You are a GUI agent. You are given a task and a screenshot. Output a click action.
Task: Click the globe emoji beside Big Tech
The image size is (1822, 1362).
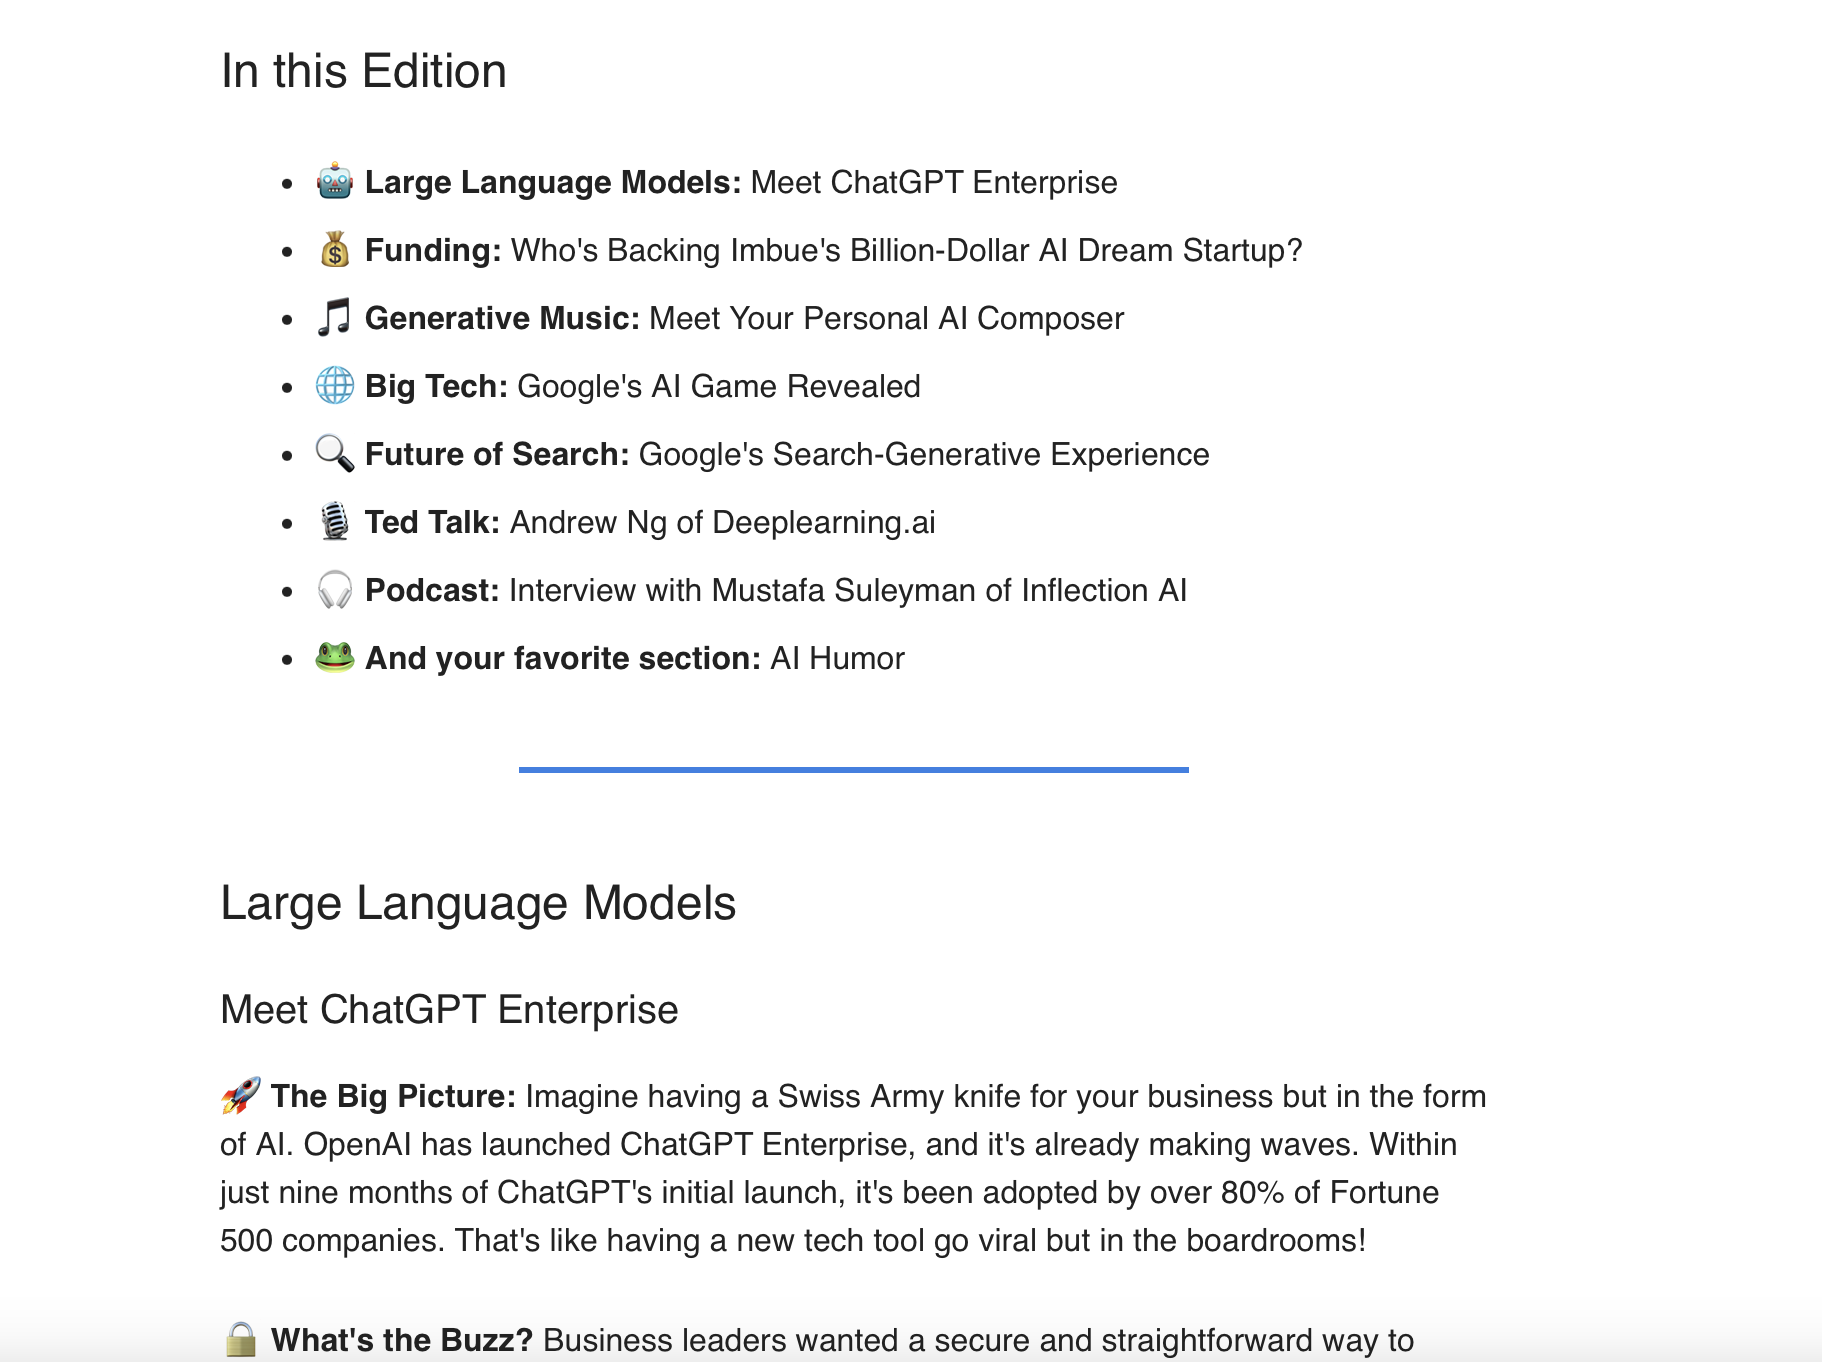[x=335, y=385]
